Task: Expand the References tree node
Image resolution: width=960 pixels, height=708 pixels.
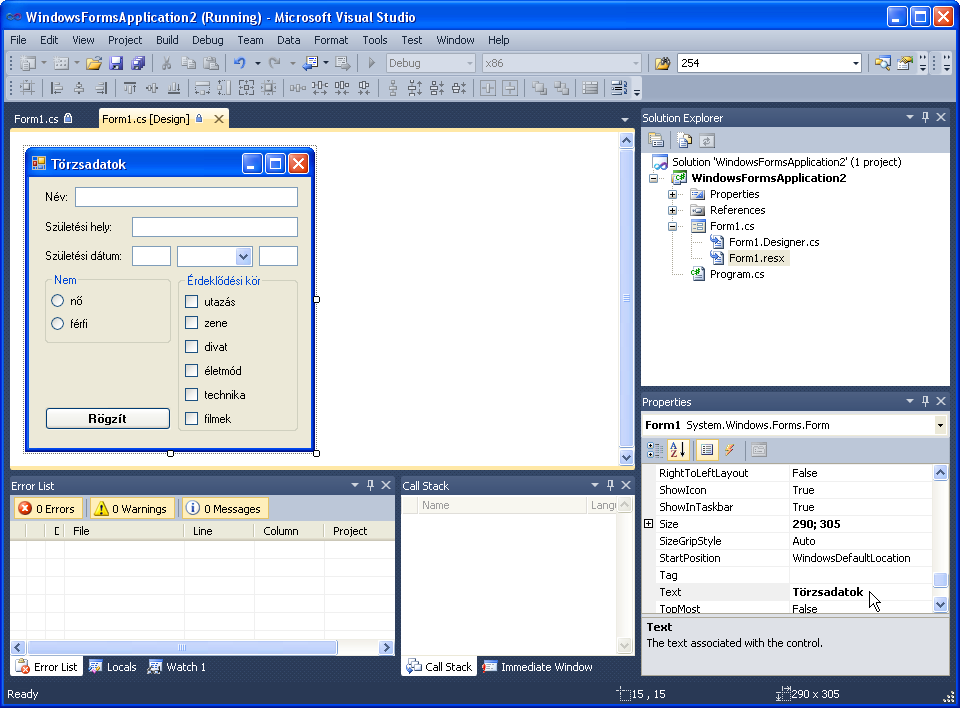Action: point(672,210)
